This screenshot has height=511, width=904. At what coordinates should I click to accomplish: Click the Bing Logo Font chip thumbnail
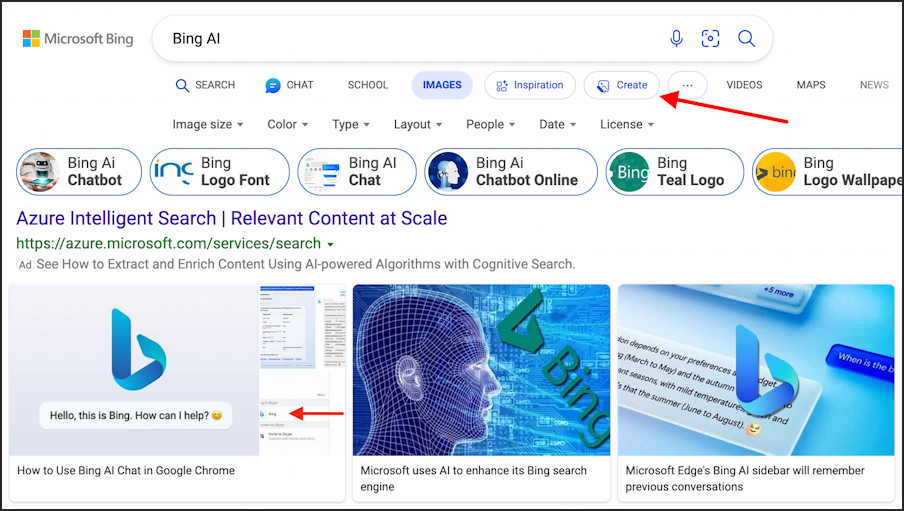click(173, 172)
